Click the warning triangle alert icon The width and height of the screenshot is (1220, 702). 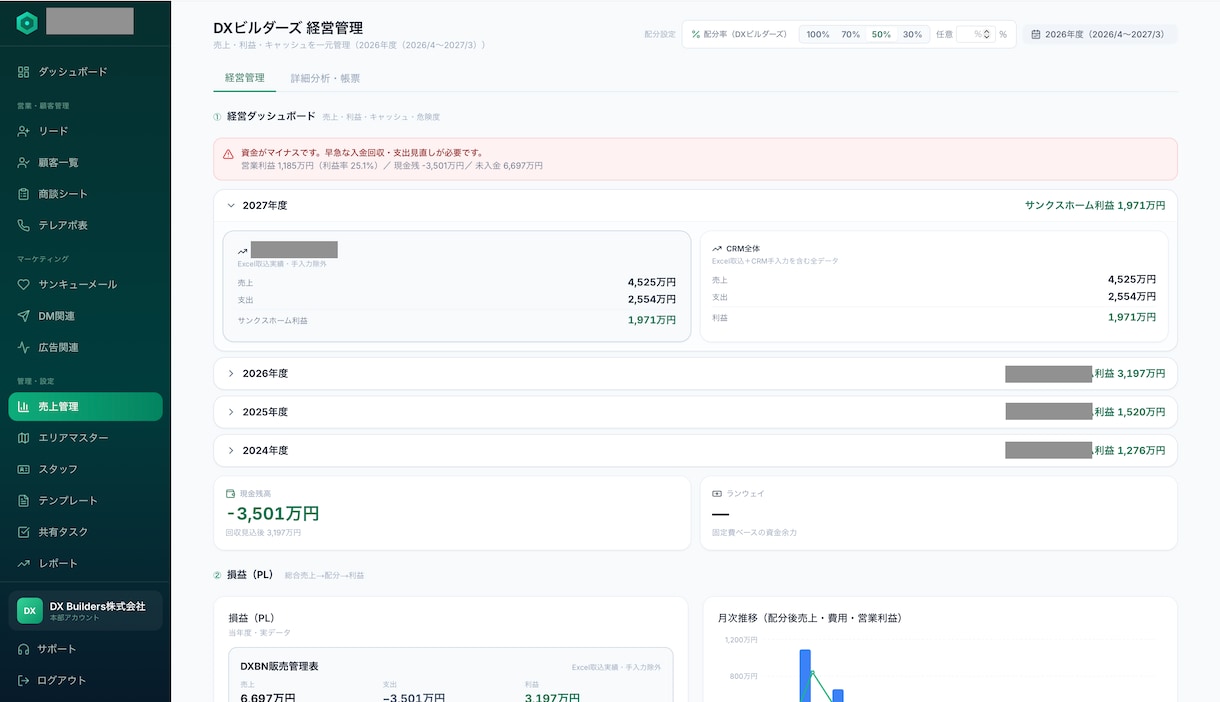(x=228, y=154)
